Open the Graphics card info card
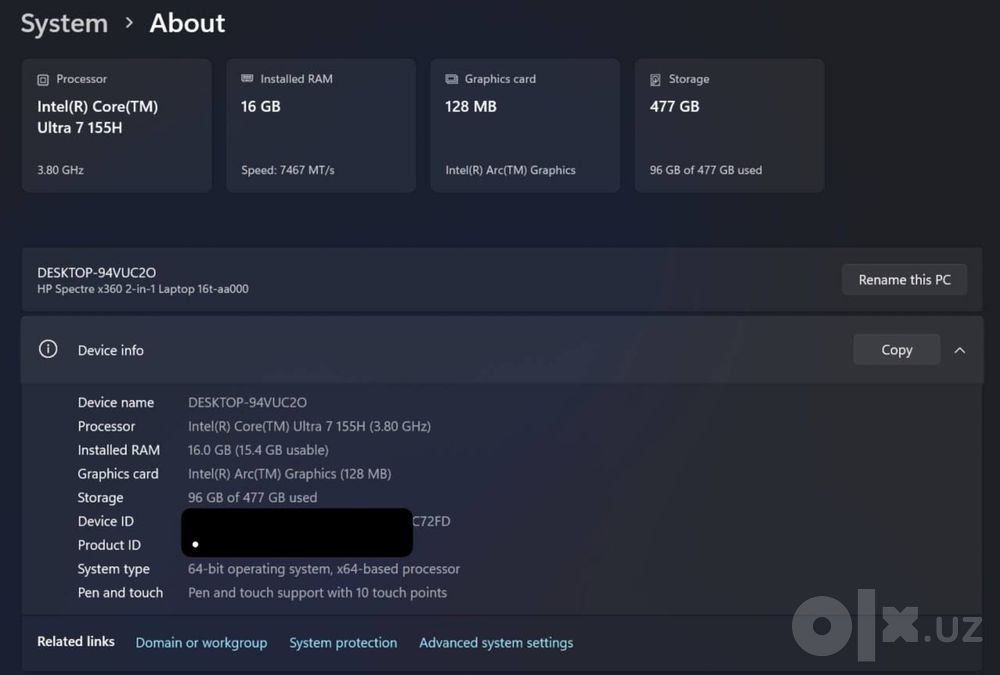This screenshot has width=1000, height=675. pyautogui.click(x=525, y=125)
